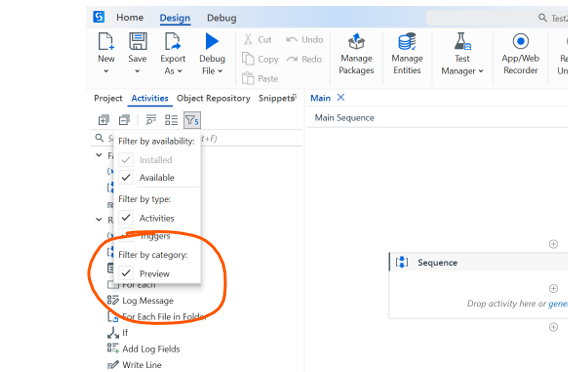
Task: Click the Main workflow tab
Action: coord(321,98)
